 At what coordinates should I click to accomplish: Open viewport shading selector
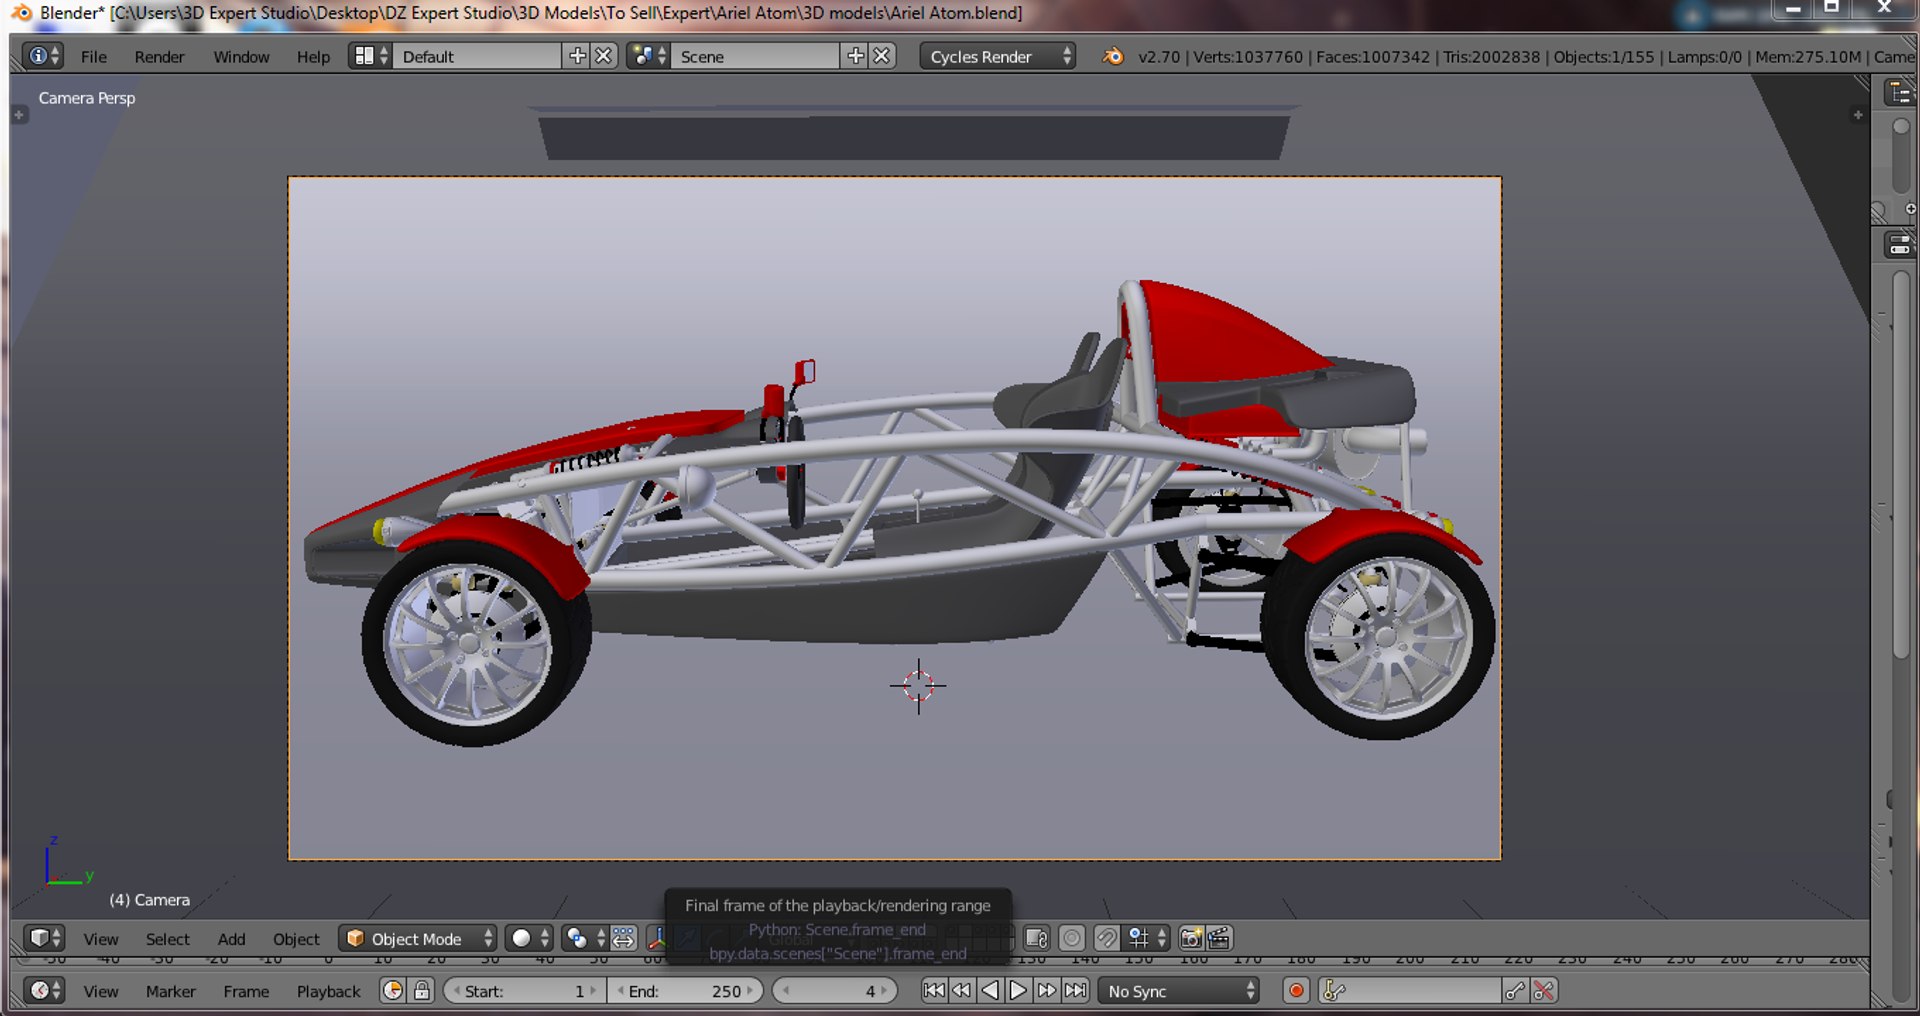(x=529, y=938)
